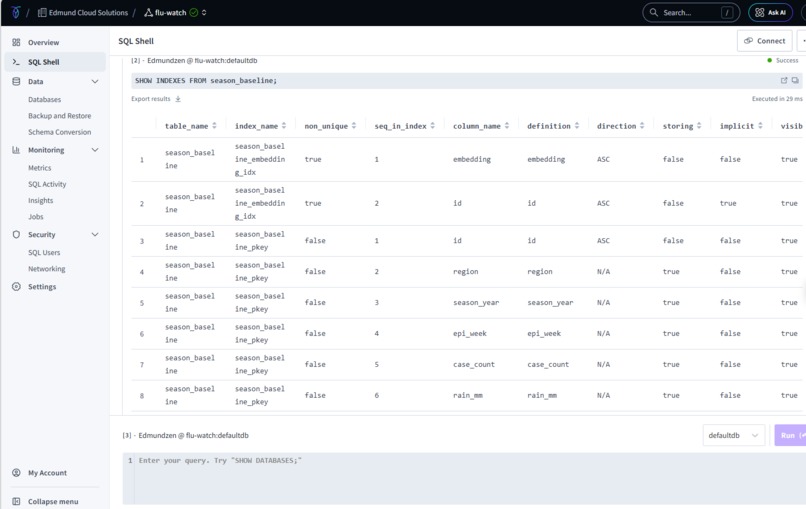
Task: Click Export results download icon
Action: tap(178, 99)
